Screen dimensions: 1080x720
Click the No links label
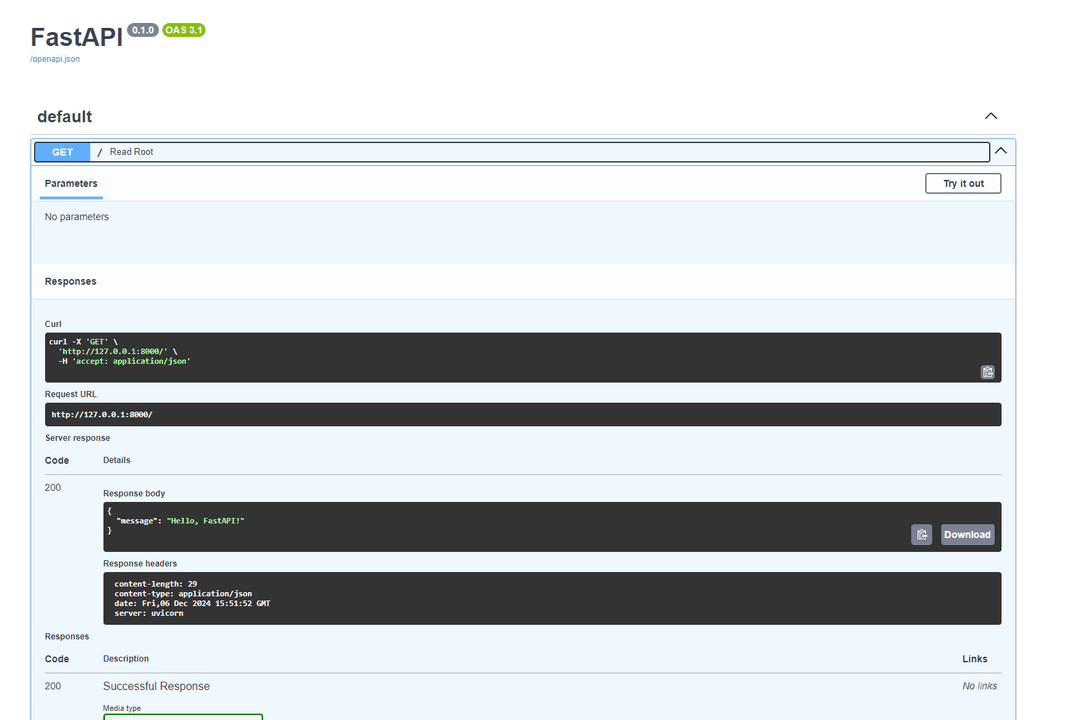(978, 686)
